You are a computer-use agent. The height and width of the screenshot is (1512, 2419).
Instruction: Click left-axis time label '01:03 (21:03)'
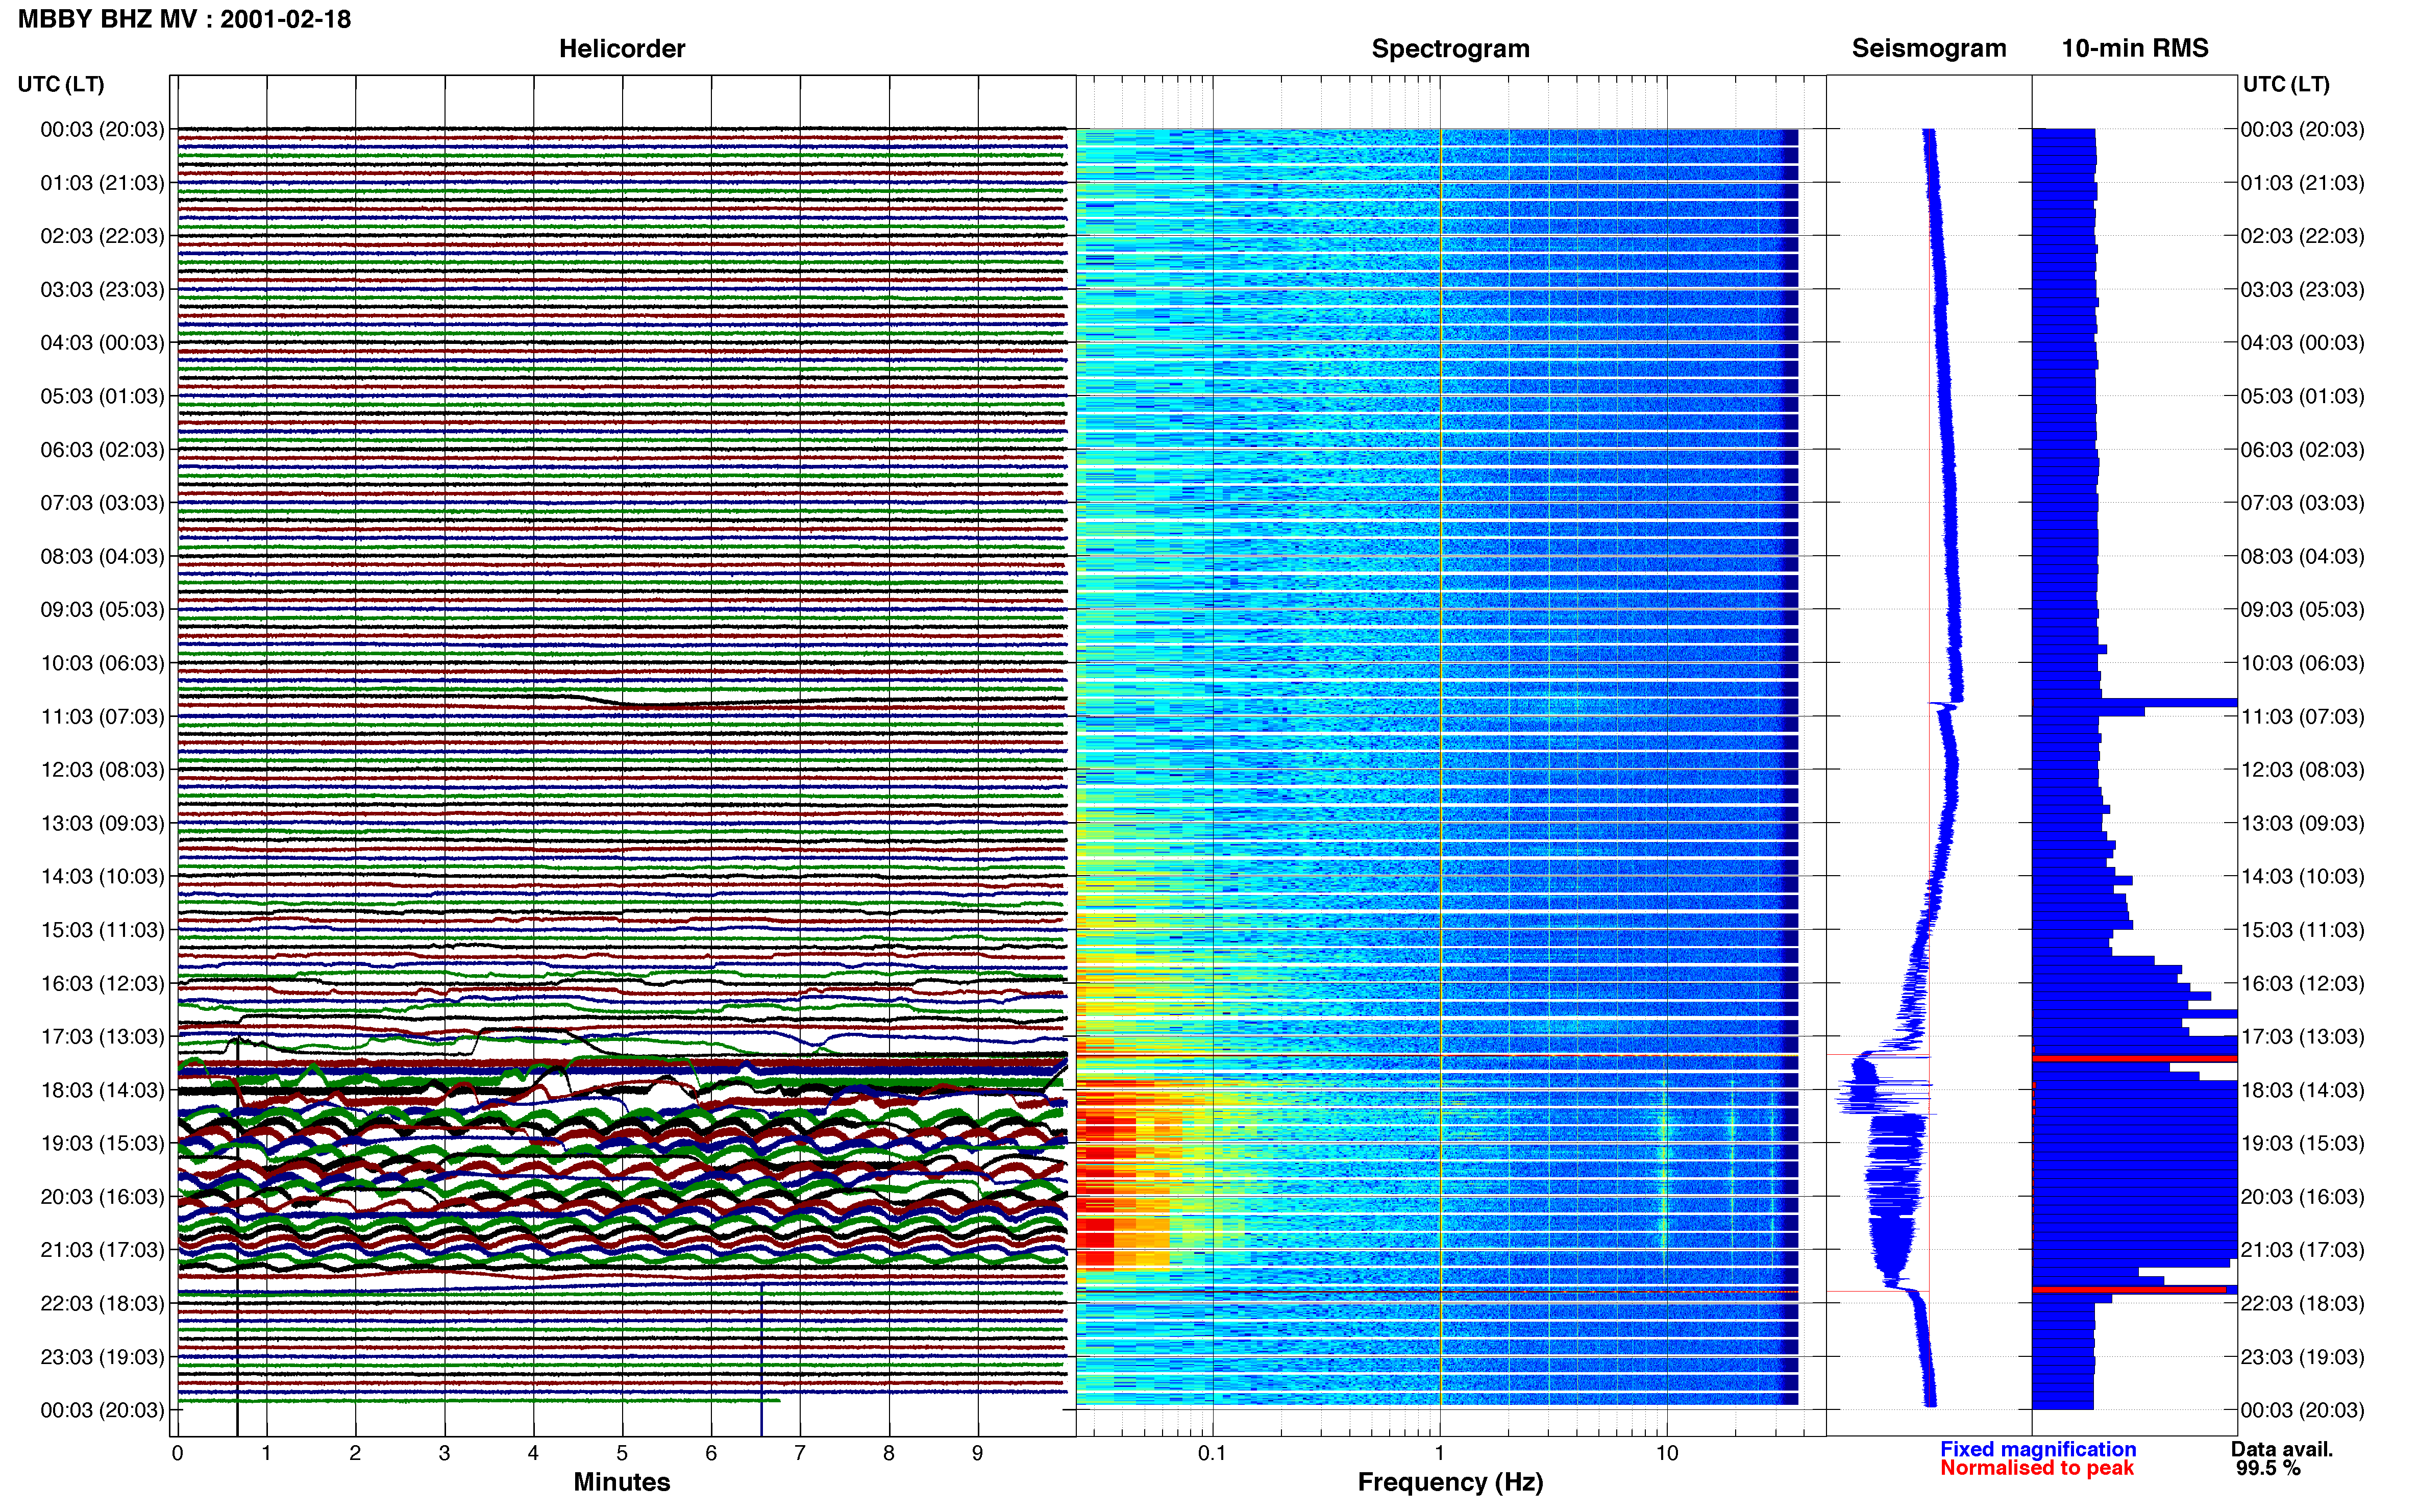102,183
